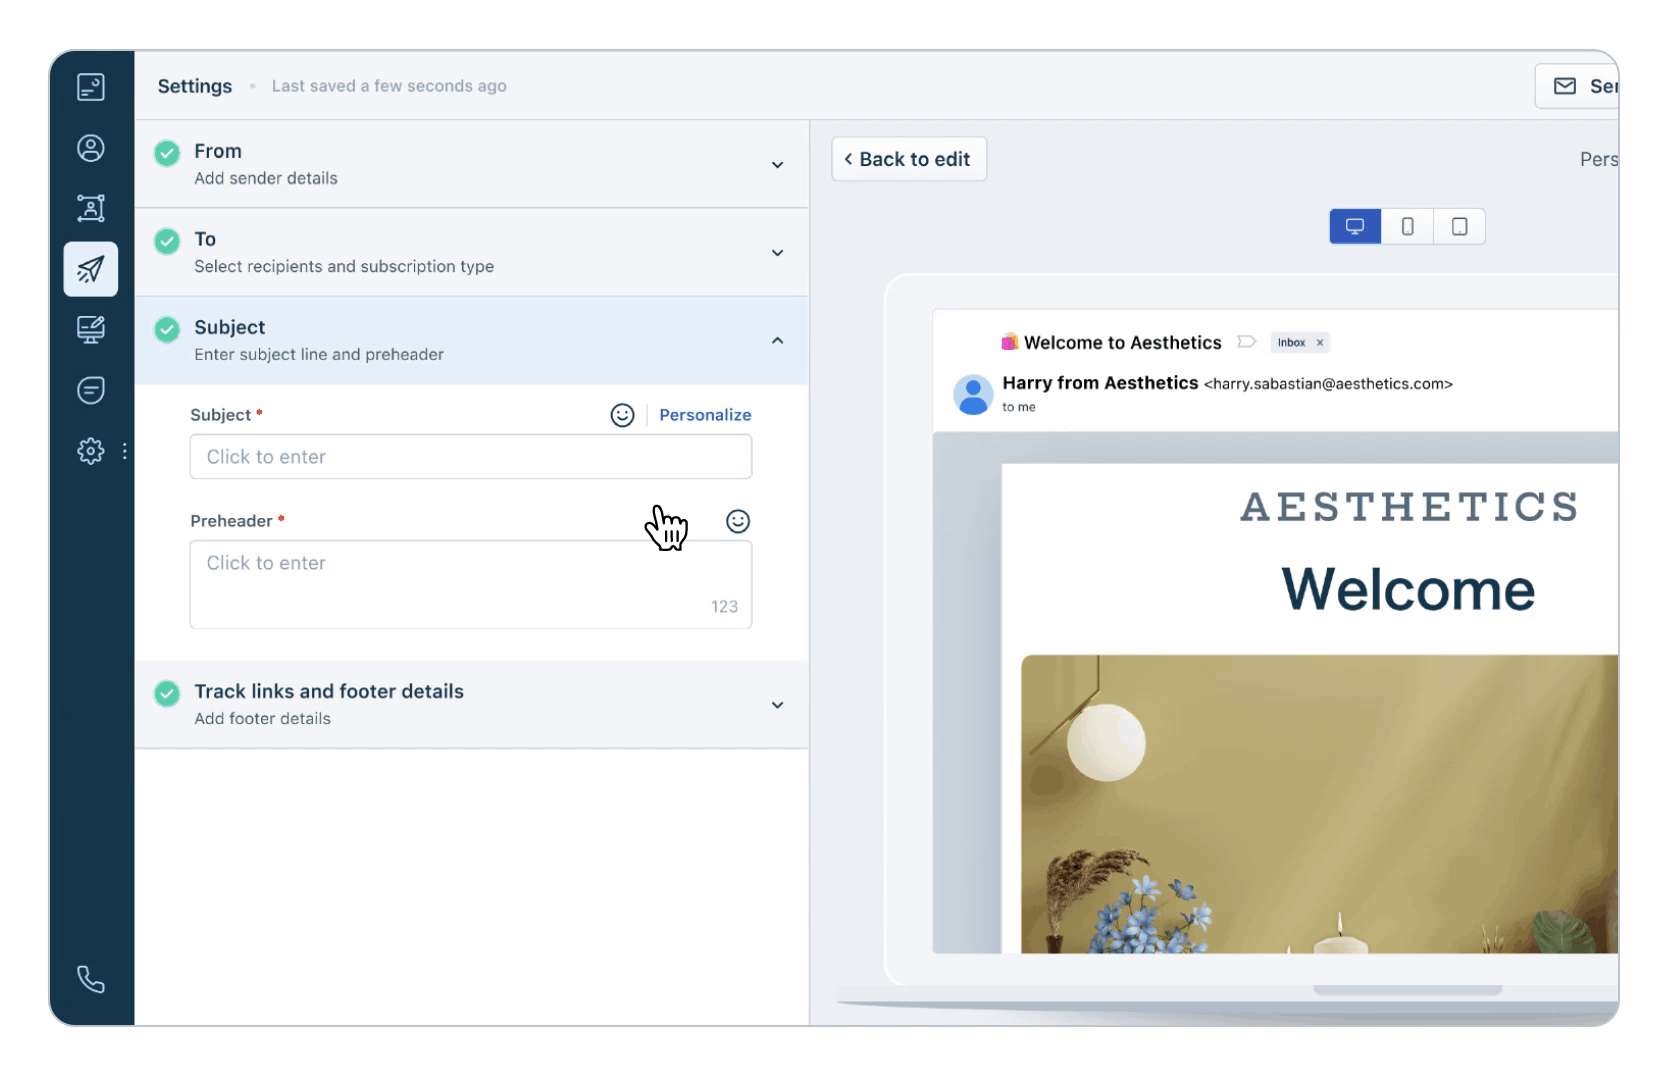Click the green check beside From
The width and height of the screenshot is (1674, 1080).
[x=167, y=153]
